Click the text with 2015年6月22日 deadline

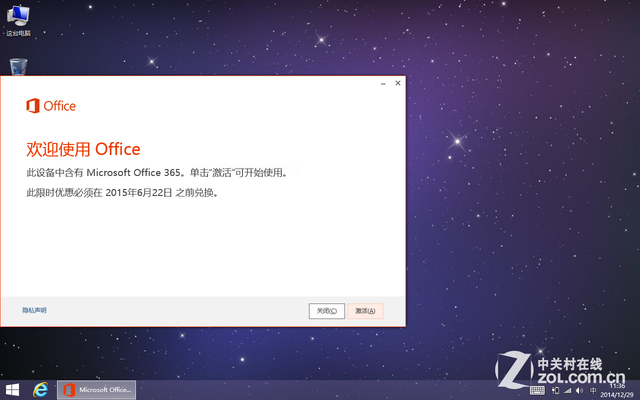(122, 193)
